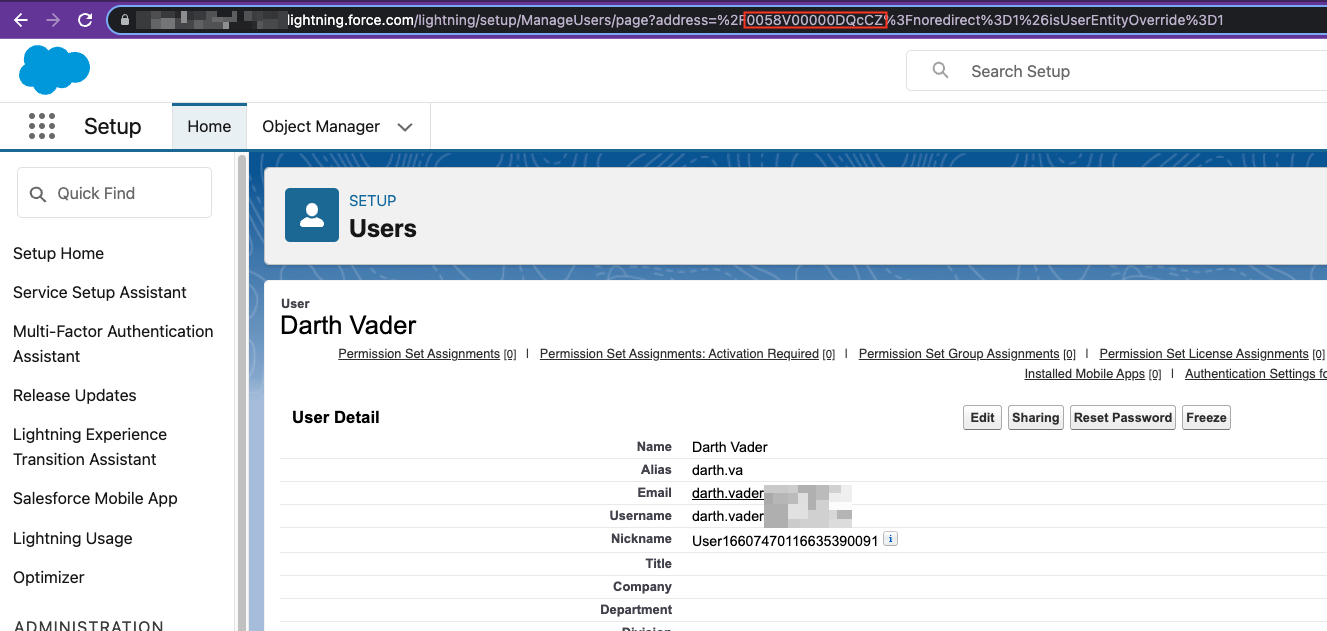
Task: Open Lightning Usage in sidebar
Action: tap(72, 538)
